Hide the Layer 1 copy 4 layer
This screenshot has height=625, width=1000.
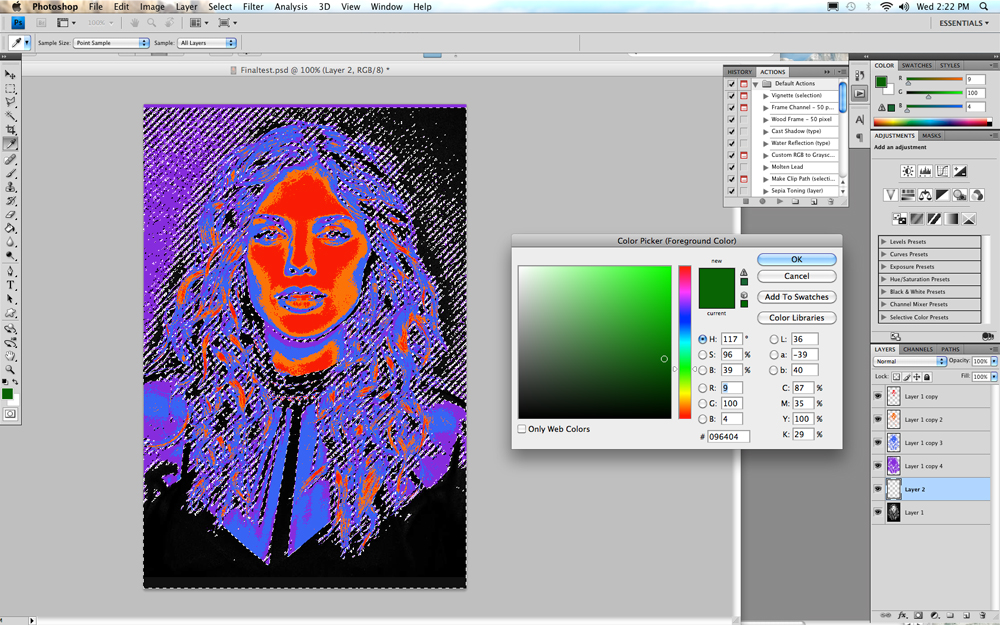point(878,466)
